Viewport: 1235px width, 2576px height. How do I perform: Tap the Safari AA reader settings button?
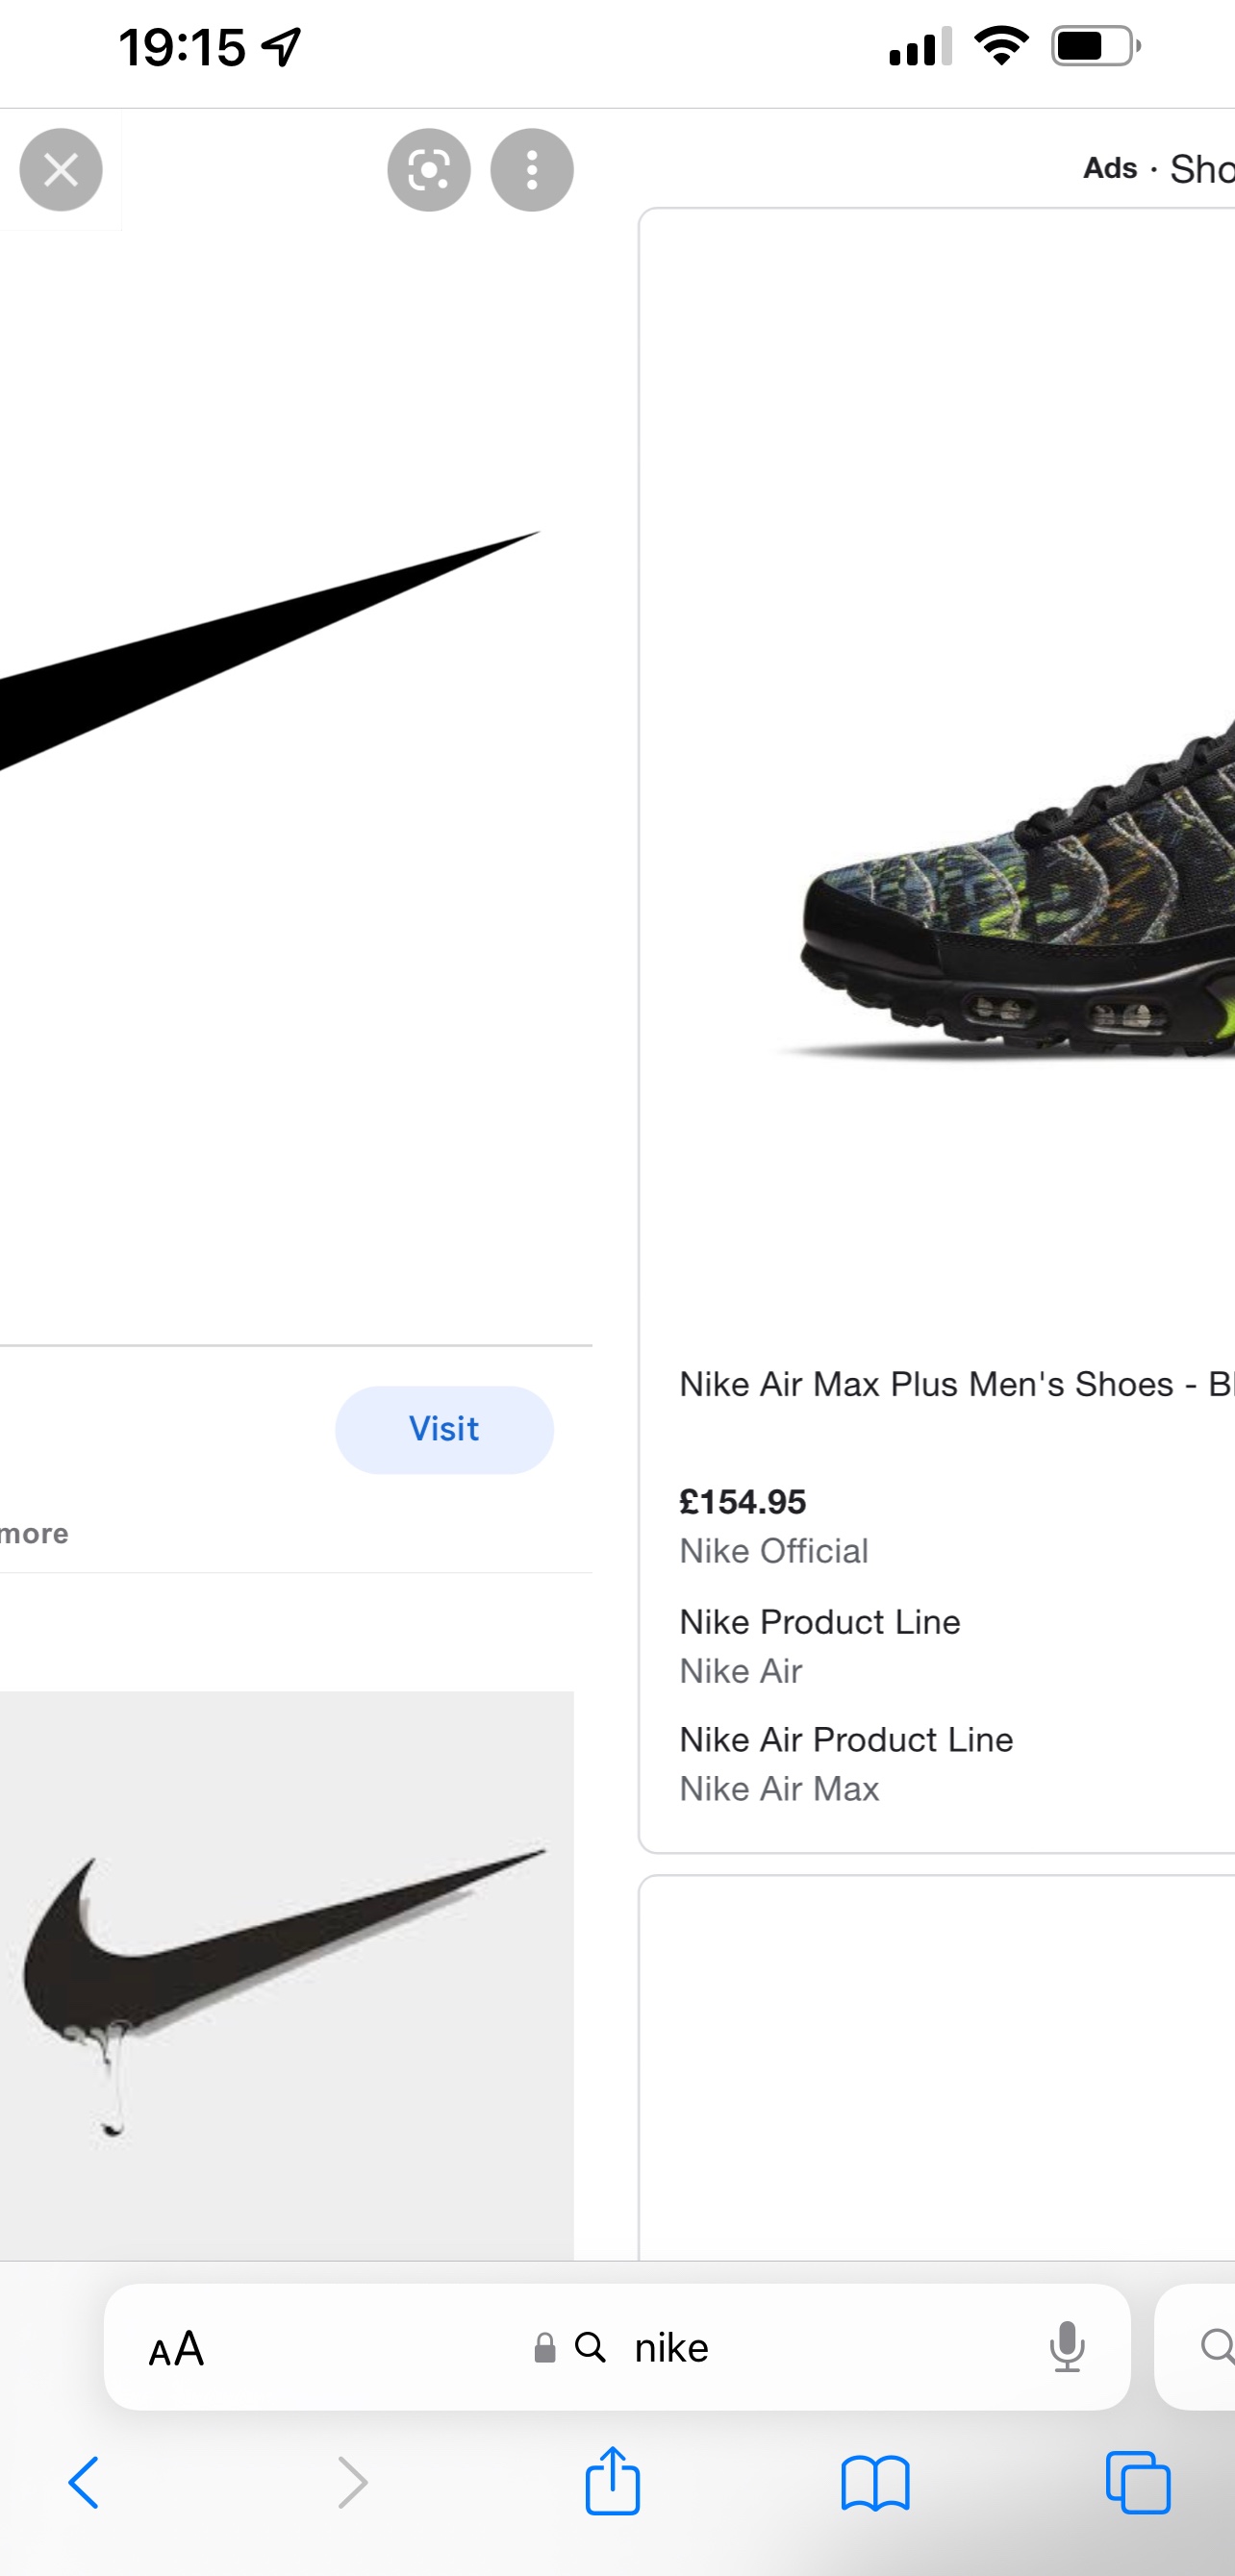(x=177, y=2349)
